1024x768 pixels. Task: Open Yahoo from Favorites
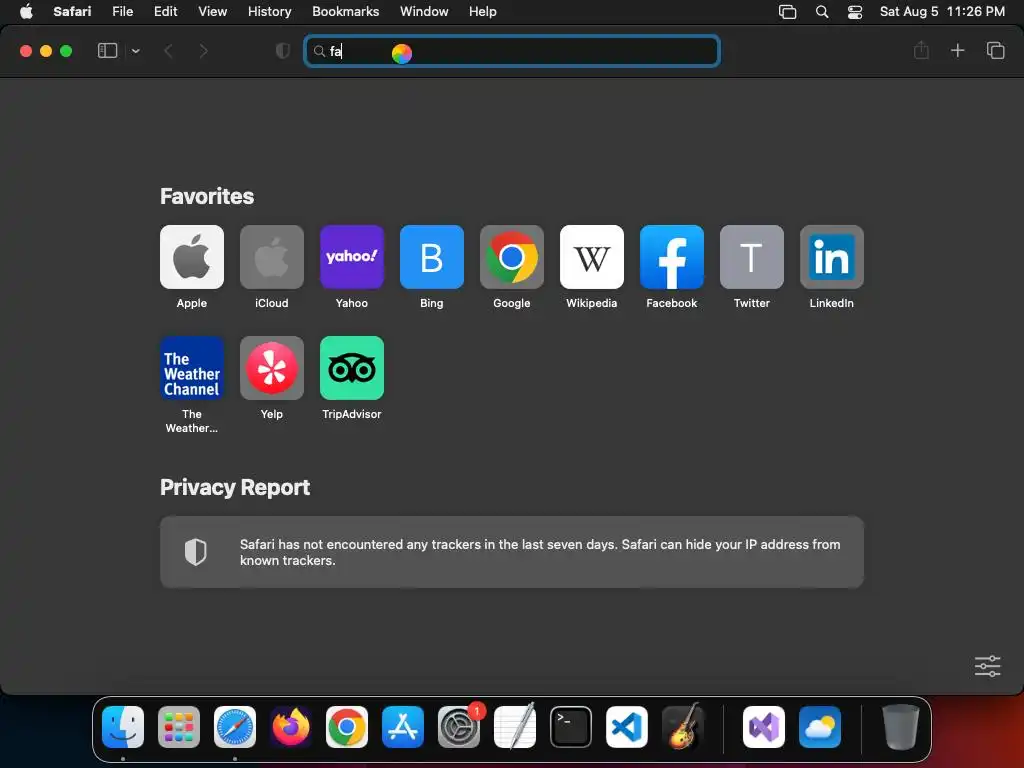coord(351,257)
